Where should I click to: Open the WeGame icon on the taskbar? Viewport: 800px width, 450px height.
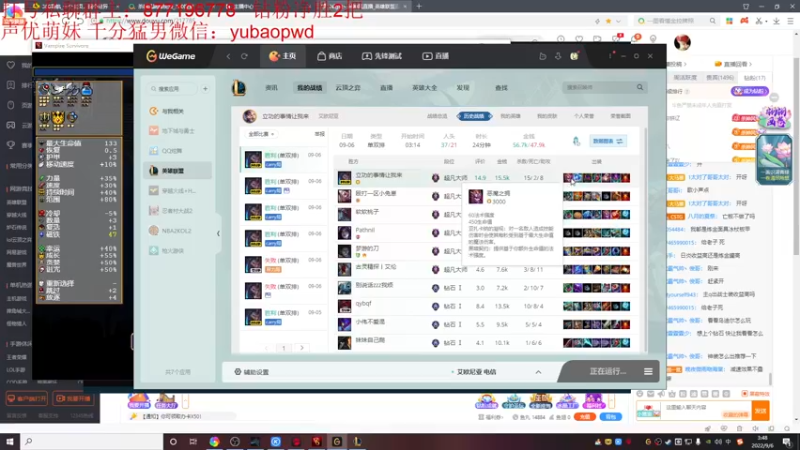(337, 442)
